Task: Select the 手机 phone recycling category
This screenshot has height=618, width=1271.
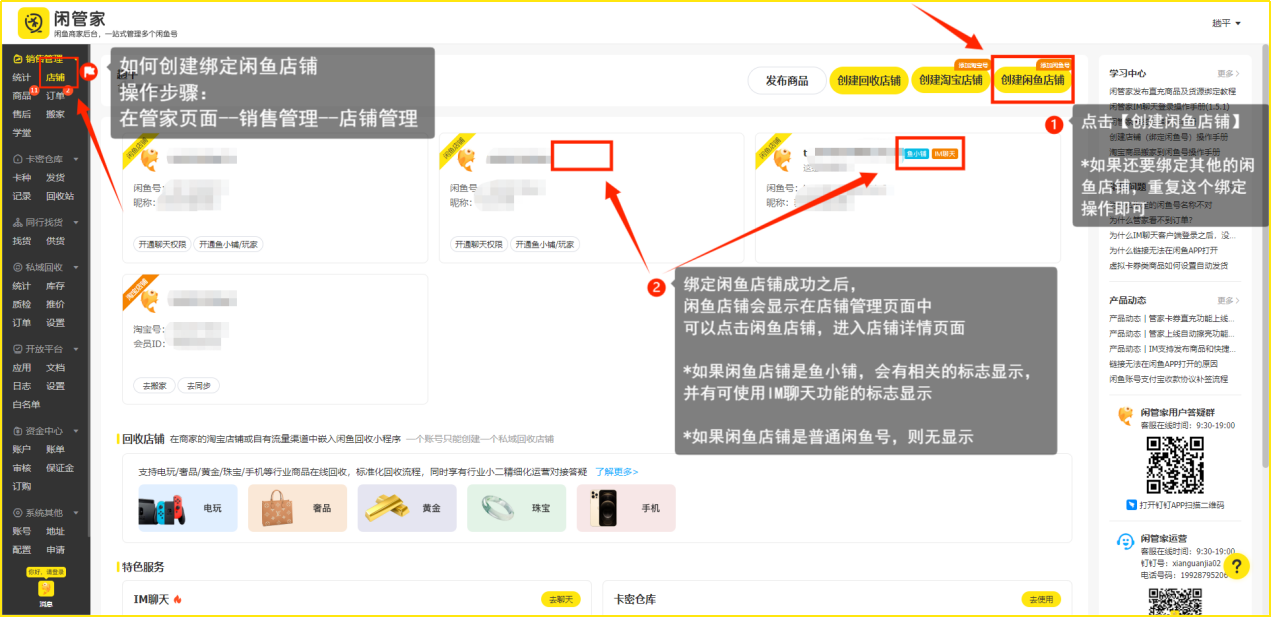Action: tap(625, 508)
